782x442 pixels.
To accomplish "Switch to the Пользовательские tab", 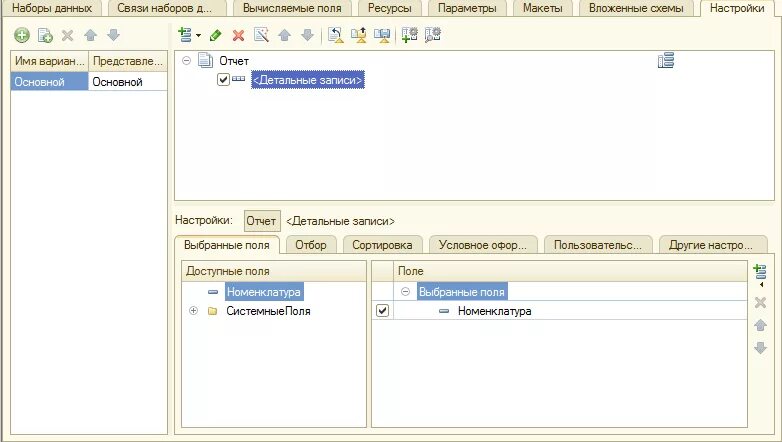I will (x=597, y=245).
